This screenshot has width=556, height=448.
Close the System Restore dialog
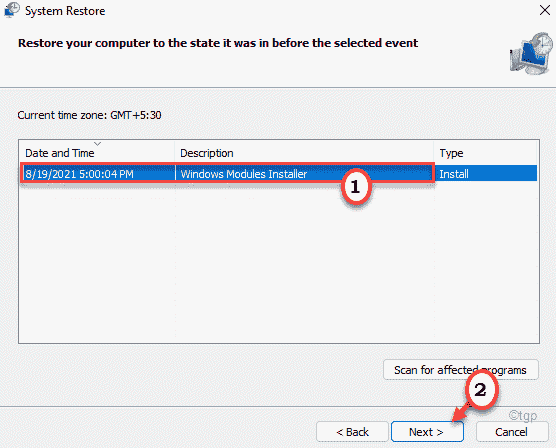545,10
